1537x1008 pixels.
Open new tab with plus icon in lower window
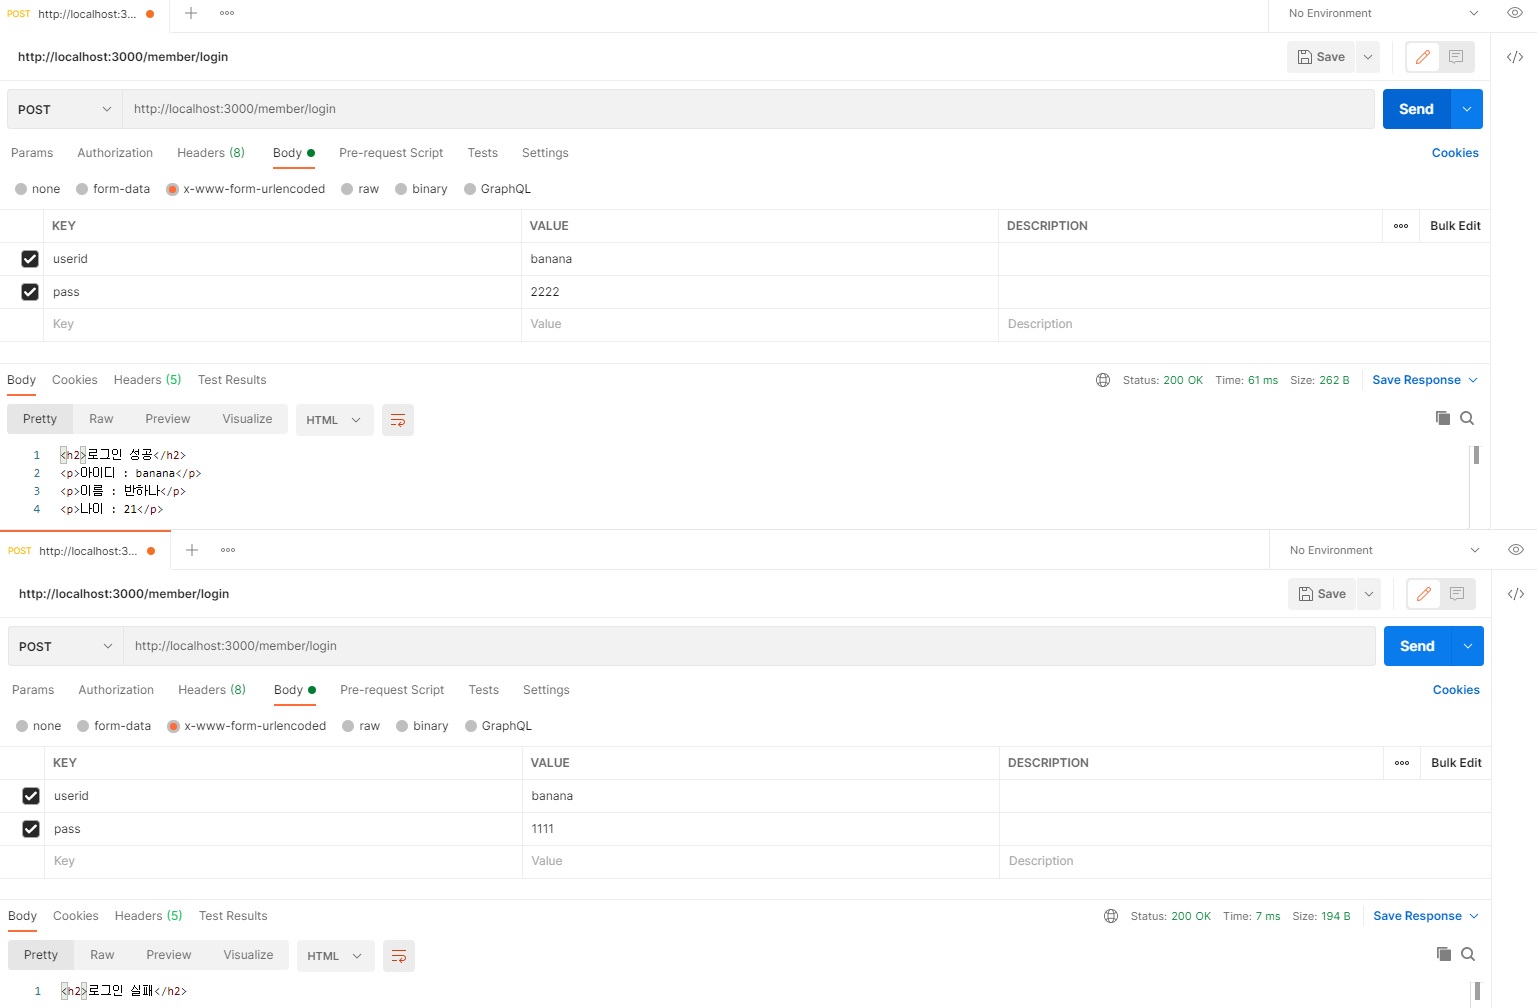(192, 550)
